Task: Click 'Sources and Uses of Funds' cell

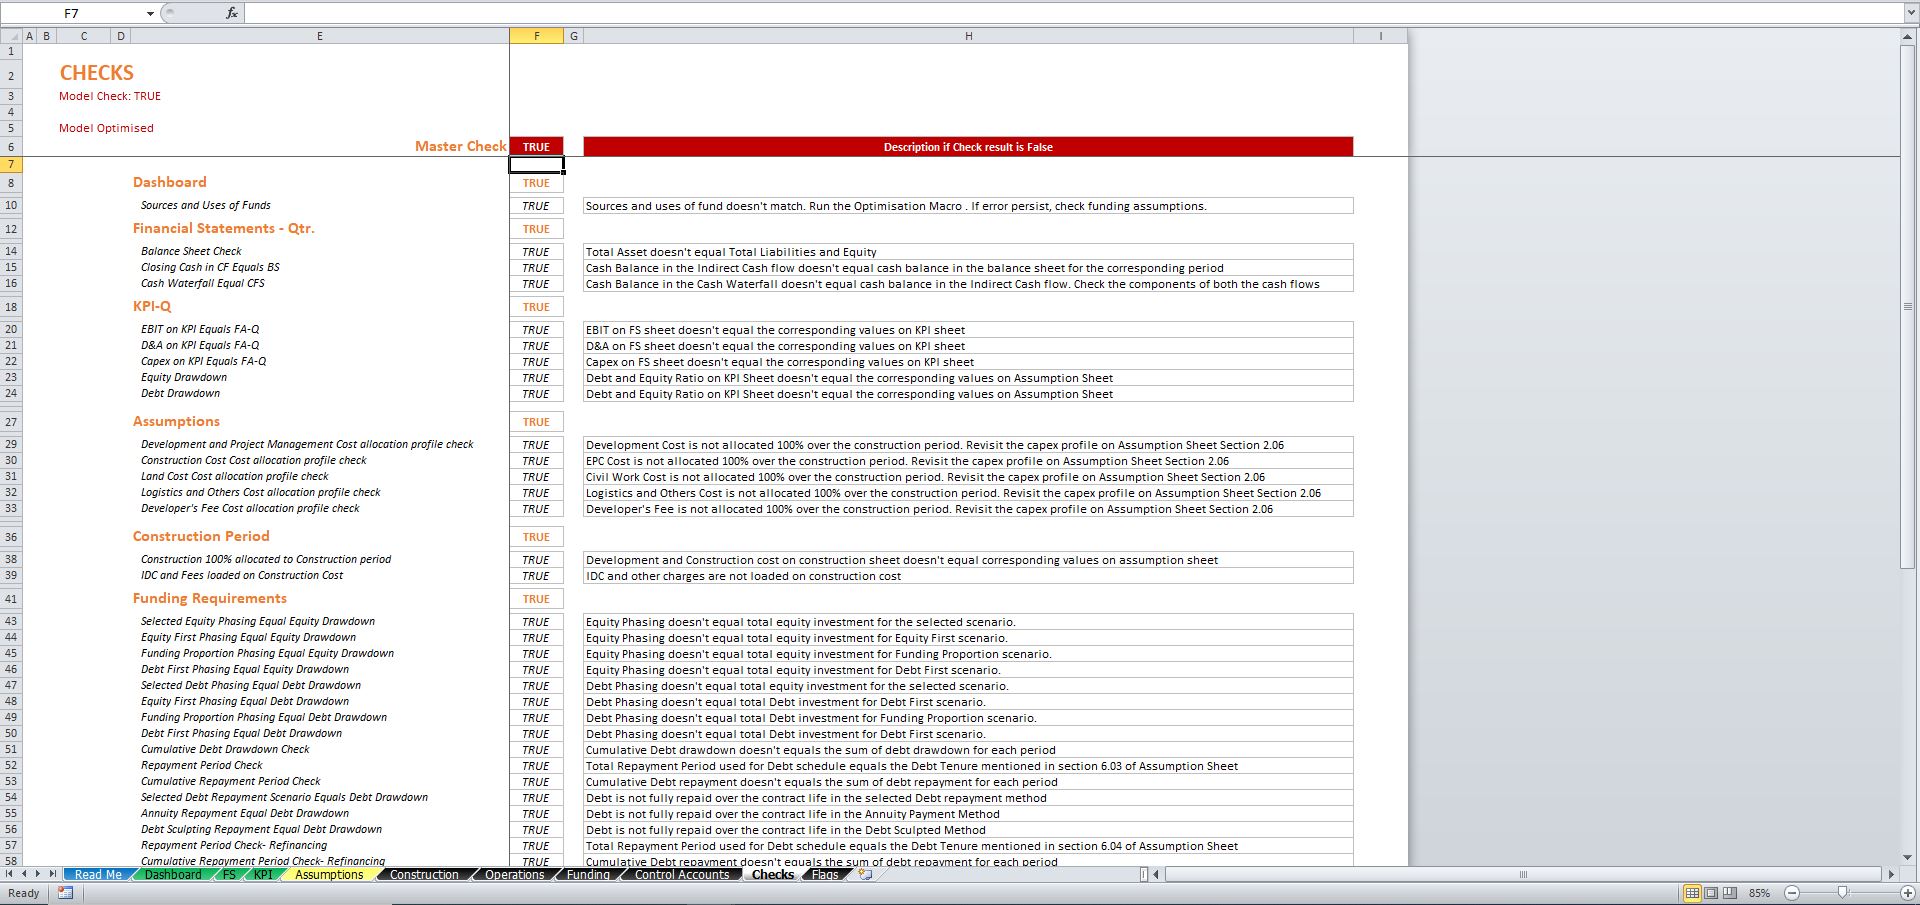Action: [x=206, y=205]
